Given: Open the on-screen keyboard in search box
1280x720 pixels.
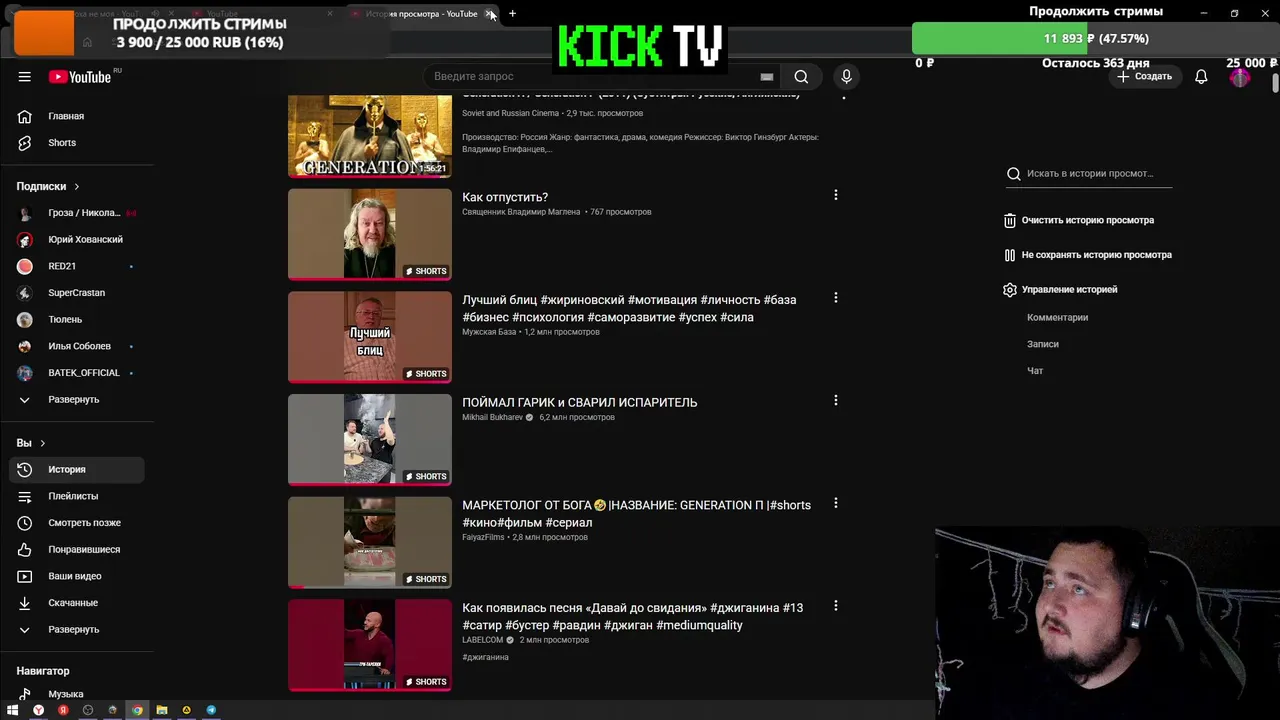Looking at the screenshot, I should click(767, 77).
